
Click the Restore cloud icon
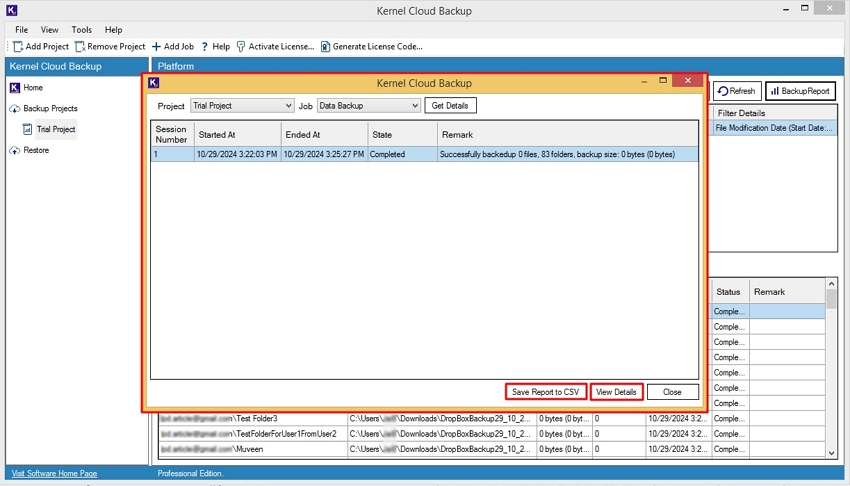15,150
